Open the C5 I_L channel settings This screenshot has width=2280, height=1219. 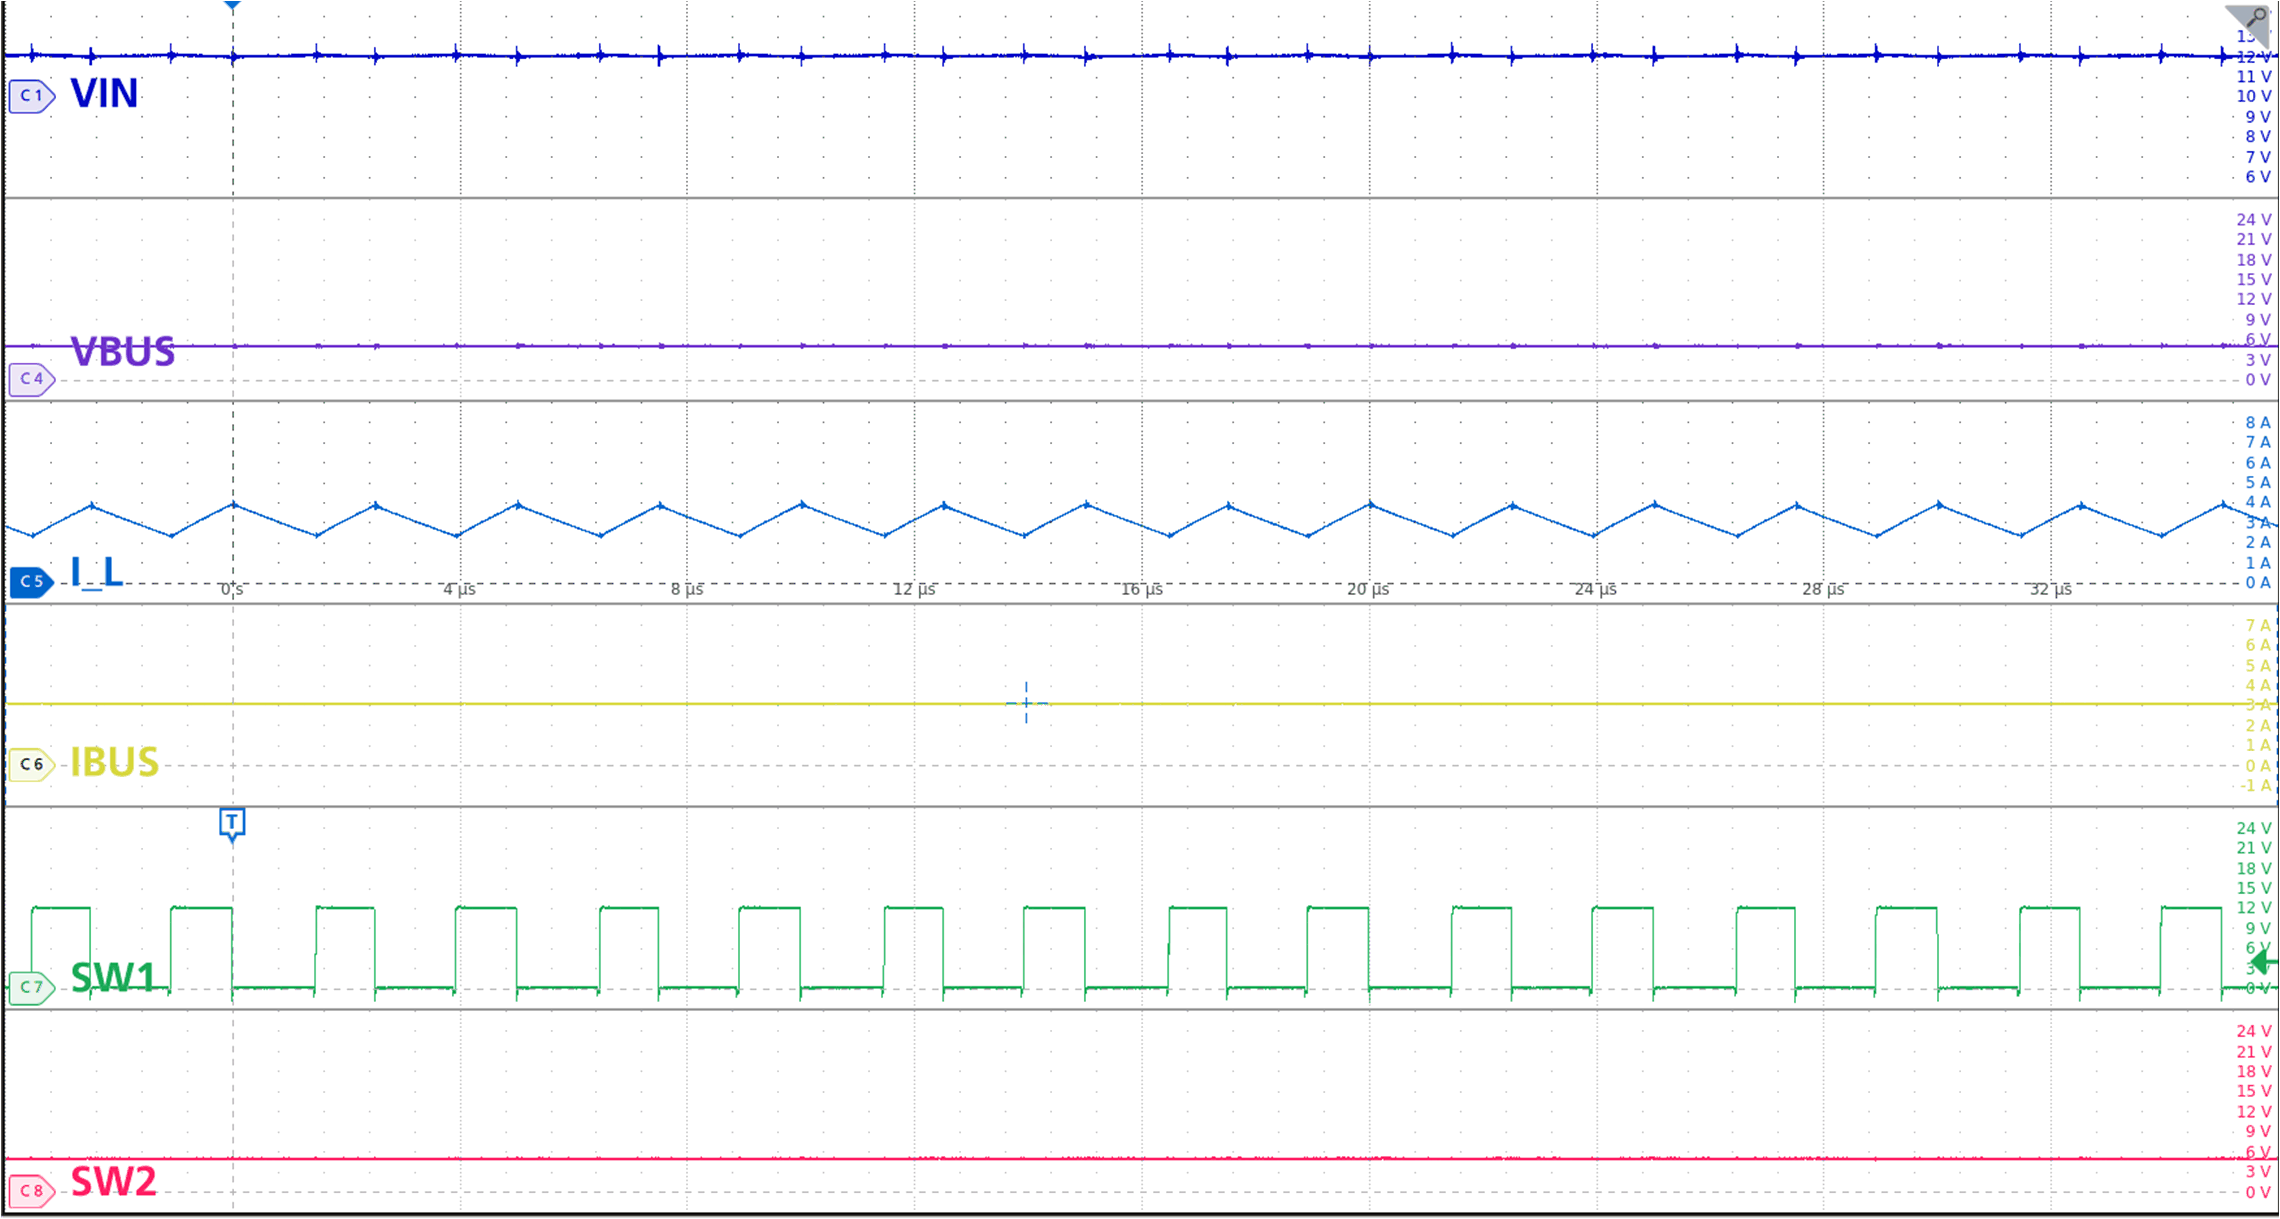point(29,581)
